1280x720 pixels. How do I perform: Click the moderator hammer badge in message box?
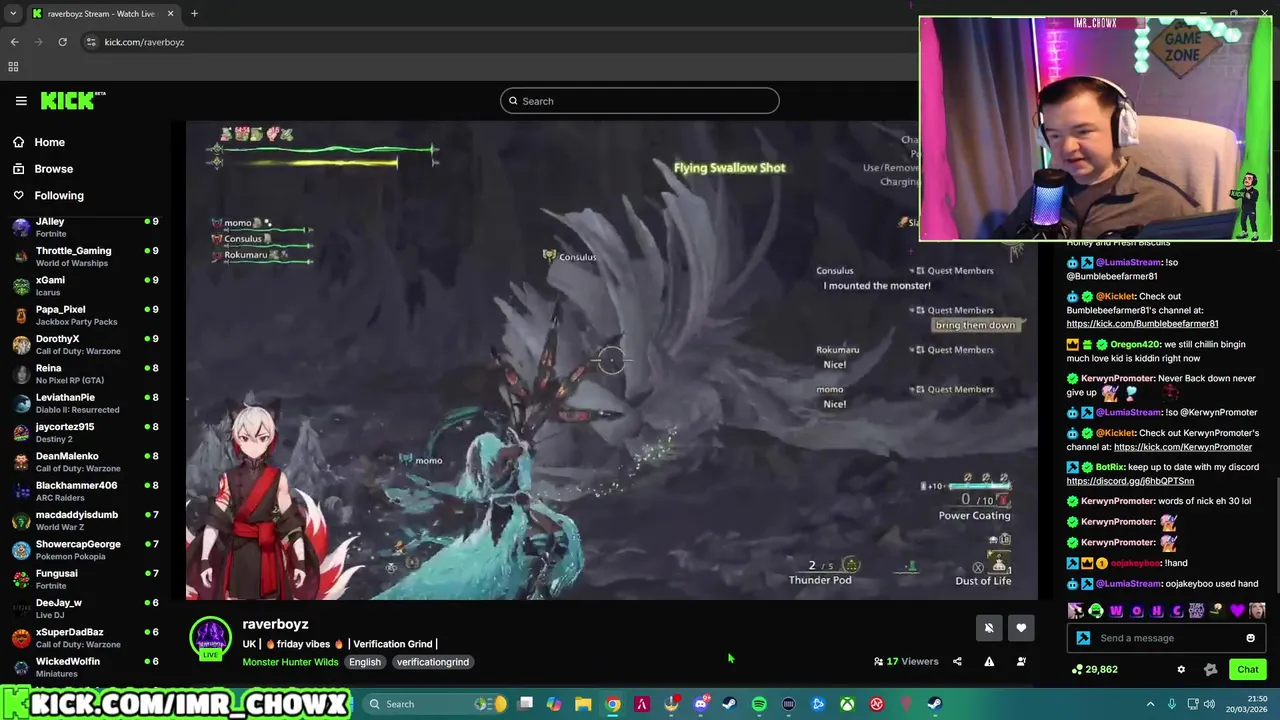pos(1083,638)
